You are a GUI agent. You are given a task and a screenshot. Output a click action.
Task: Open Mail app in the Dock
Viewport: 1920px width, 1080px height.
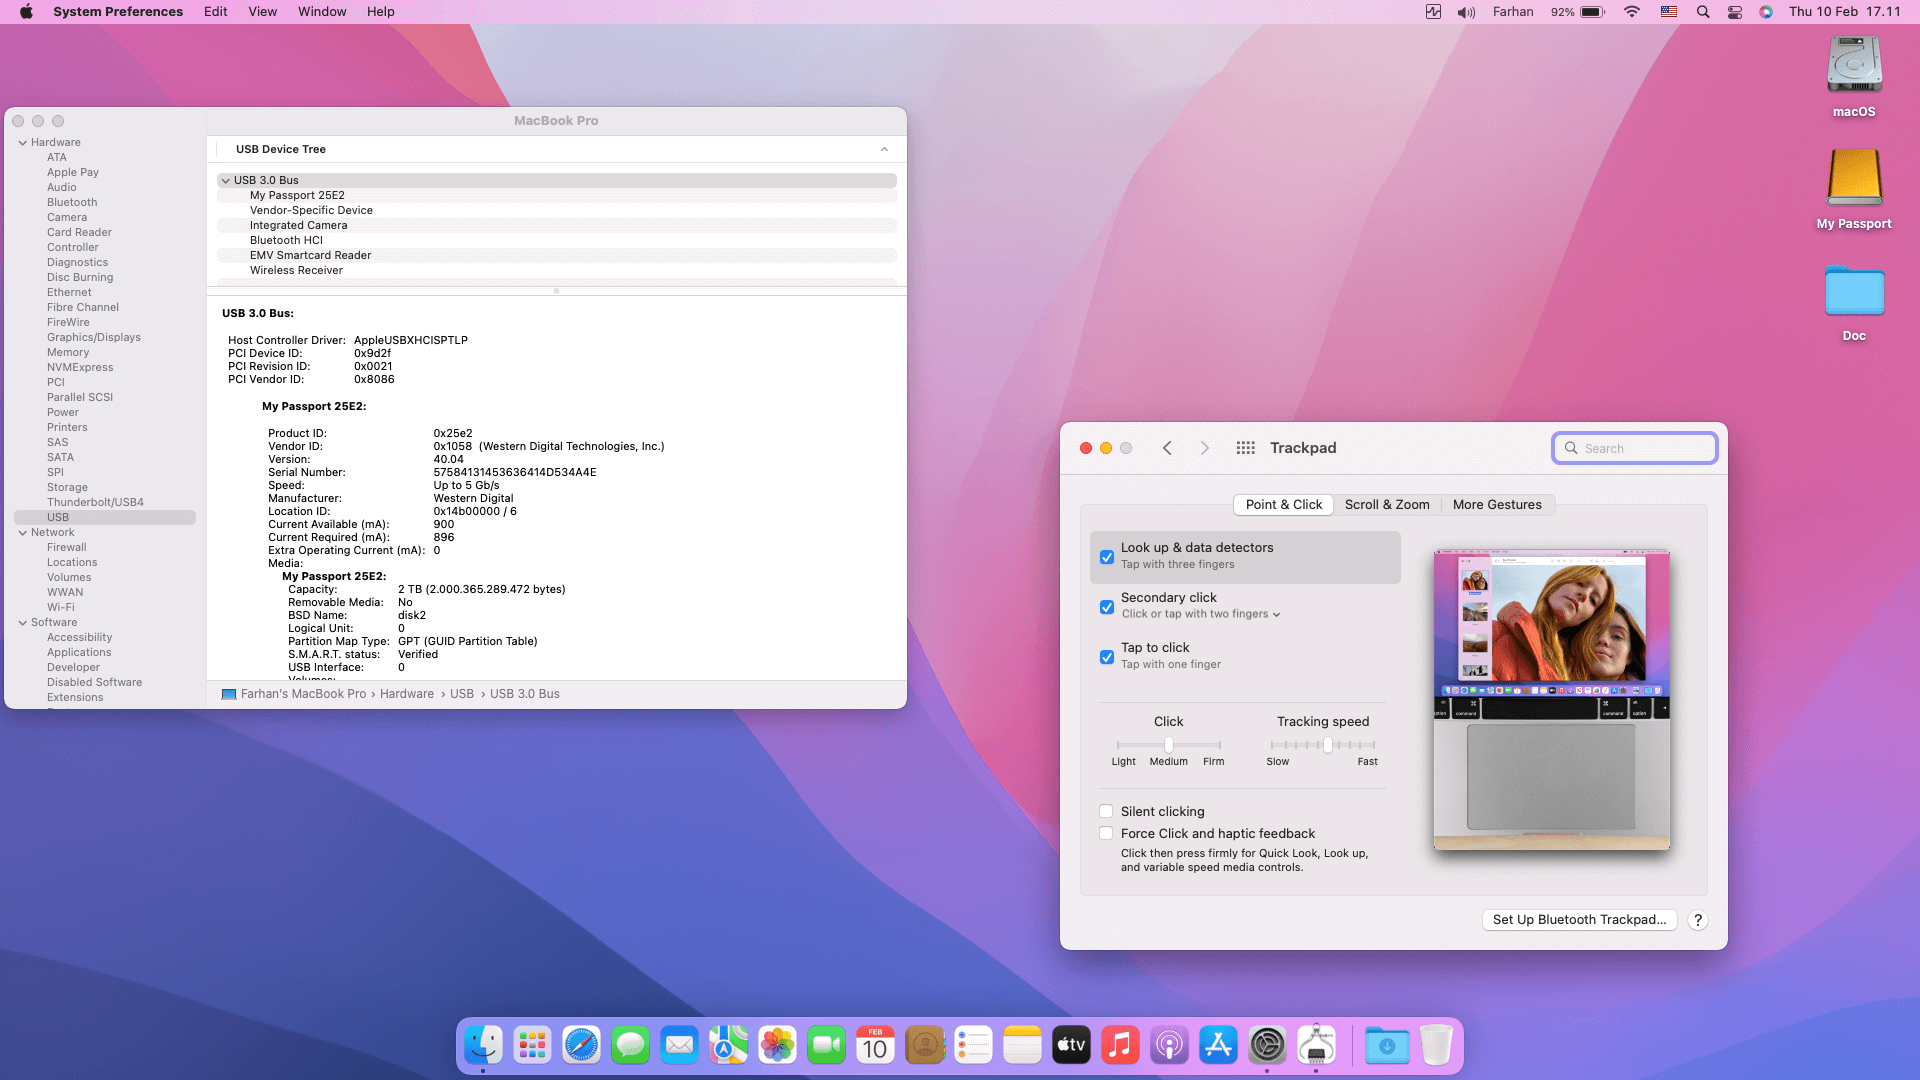[x=679, y=1045]
